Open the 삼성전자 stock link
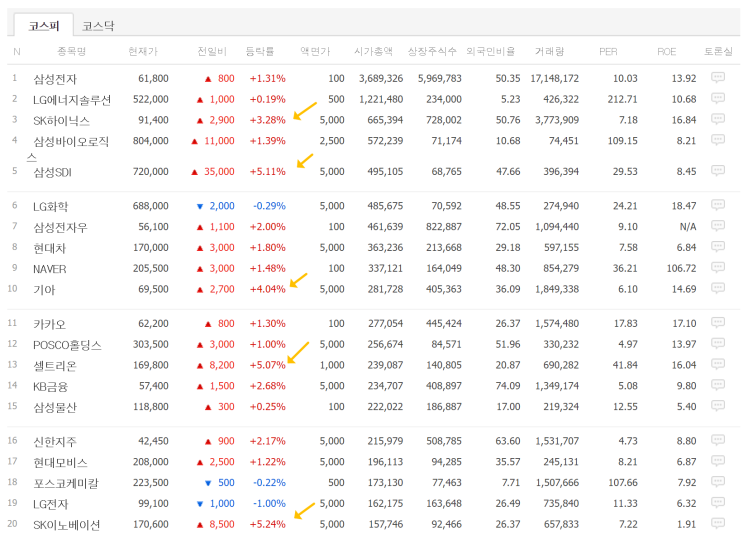 (x=55, y=79)
